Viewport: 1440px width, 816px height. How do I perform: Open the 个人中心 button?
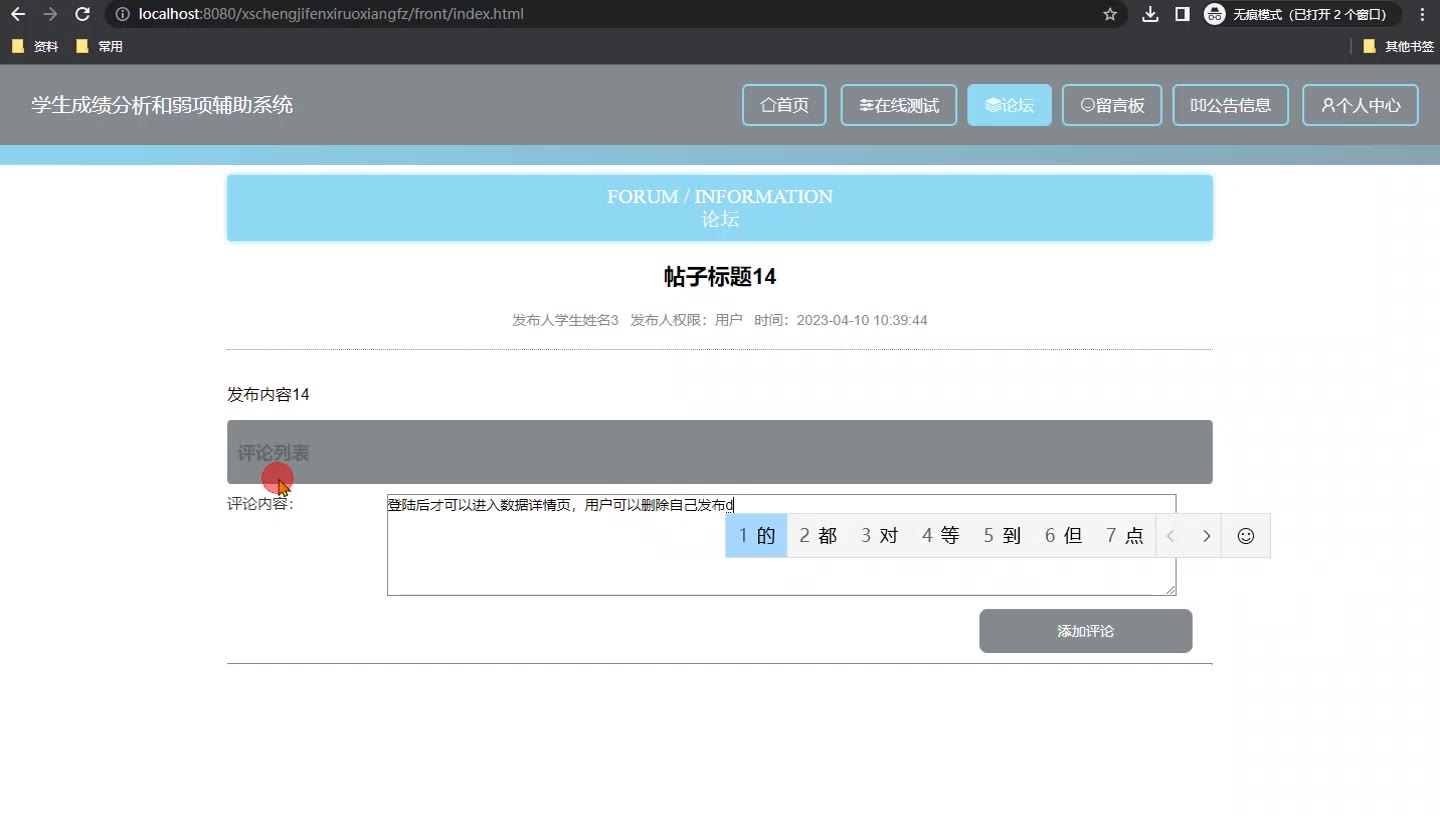pyautogui.click(x=1360, y=105)
